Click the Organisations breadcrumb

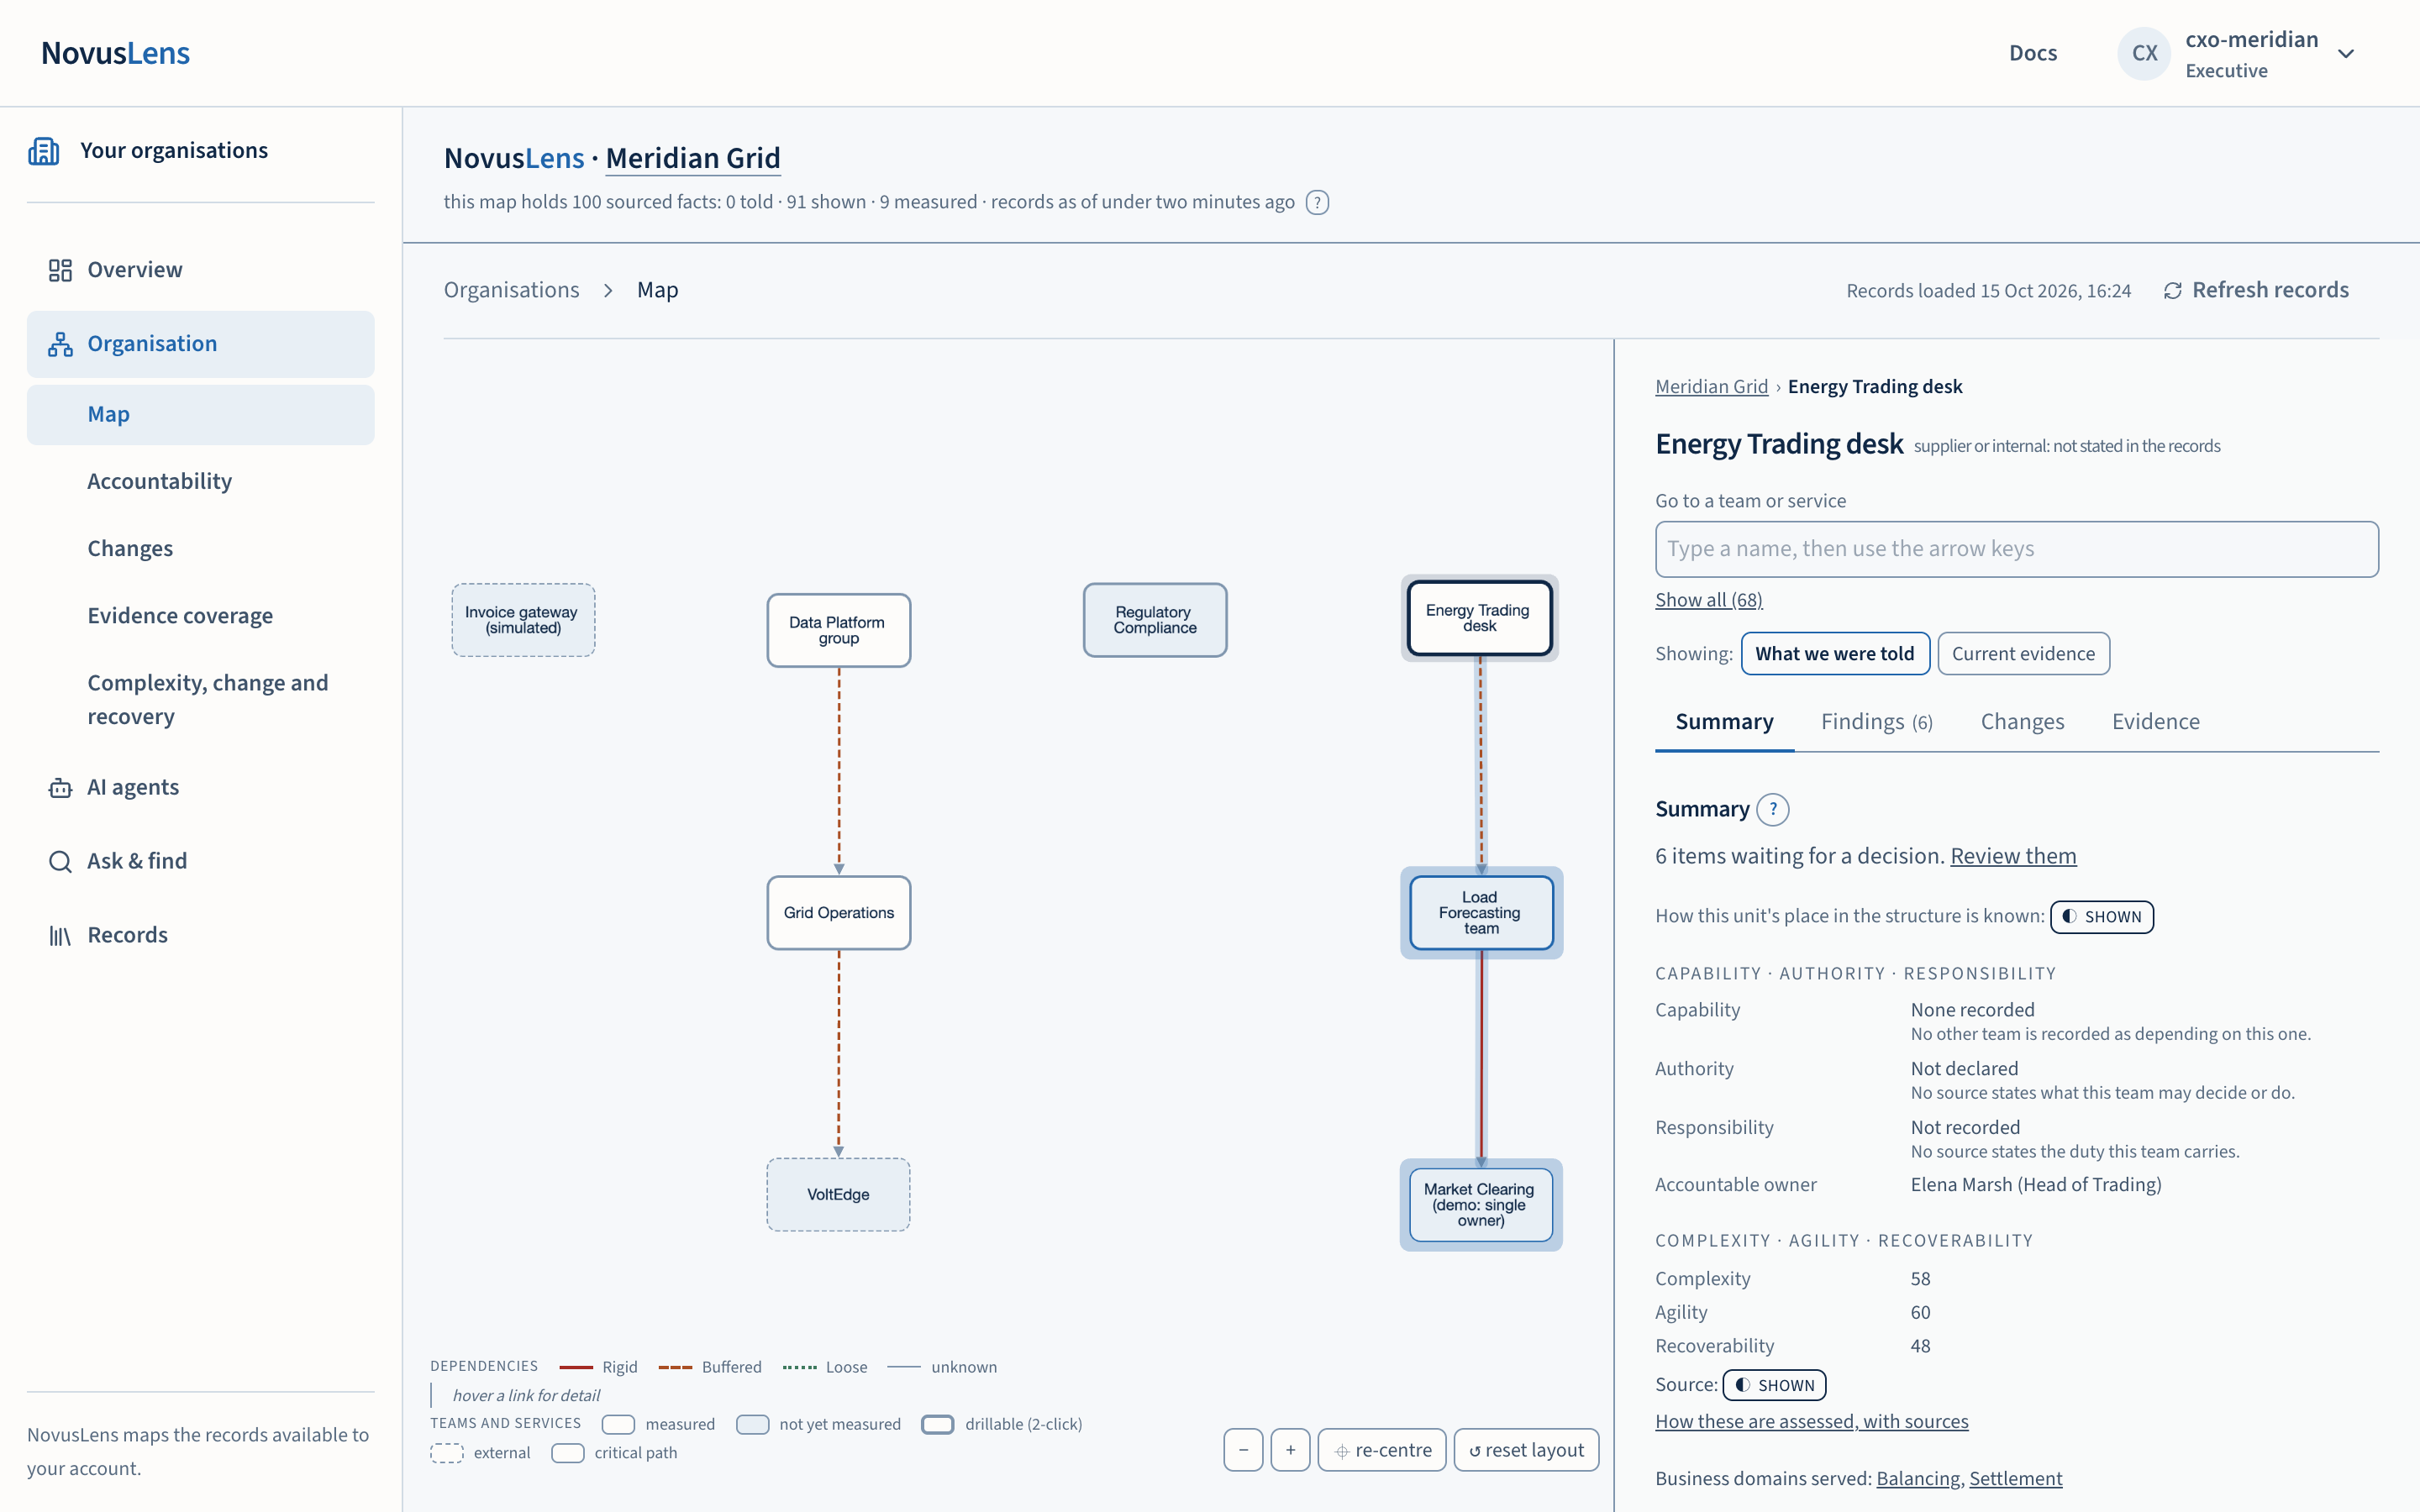511,290
